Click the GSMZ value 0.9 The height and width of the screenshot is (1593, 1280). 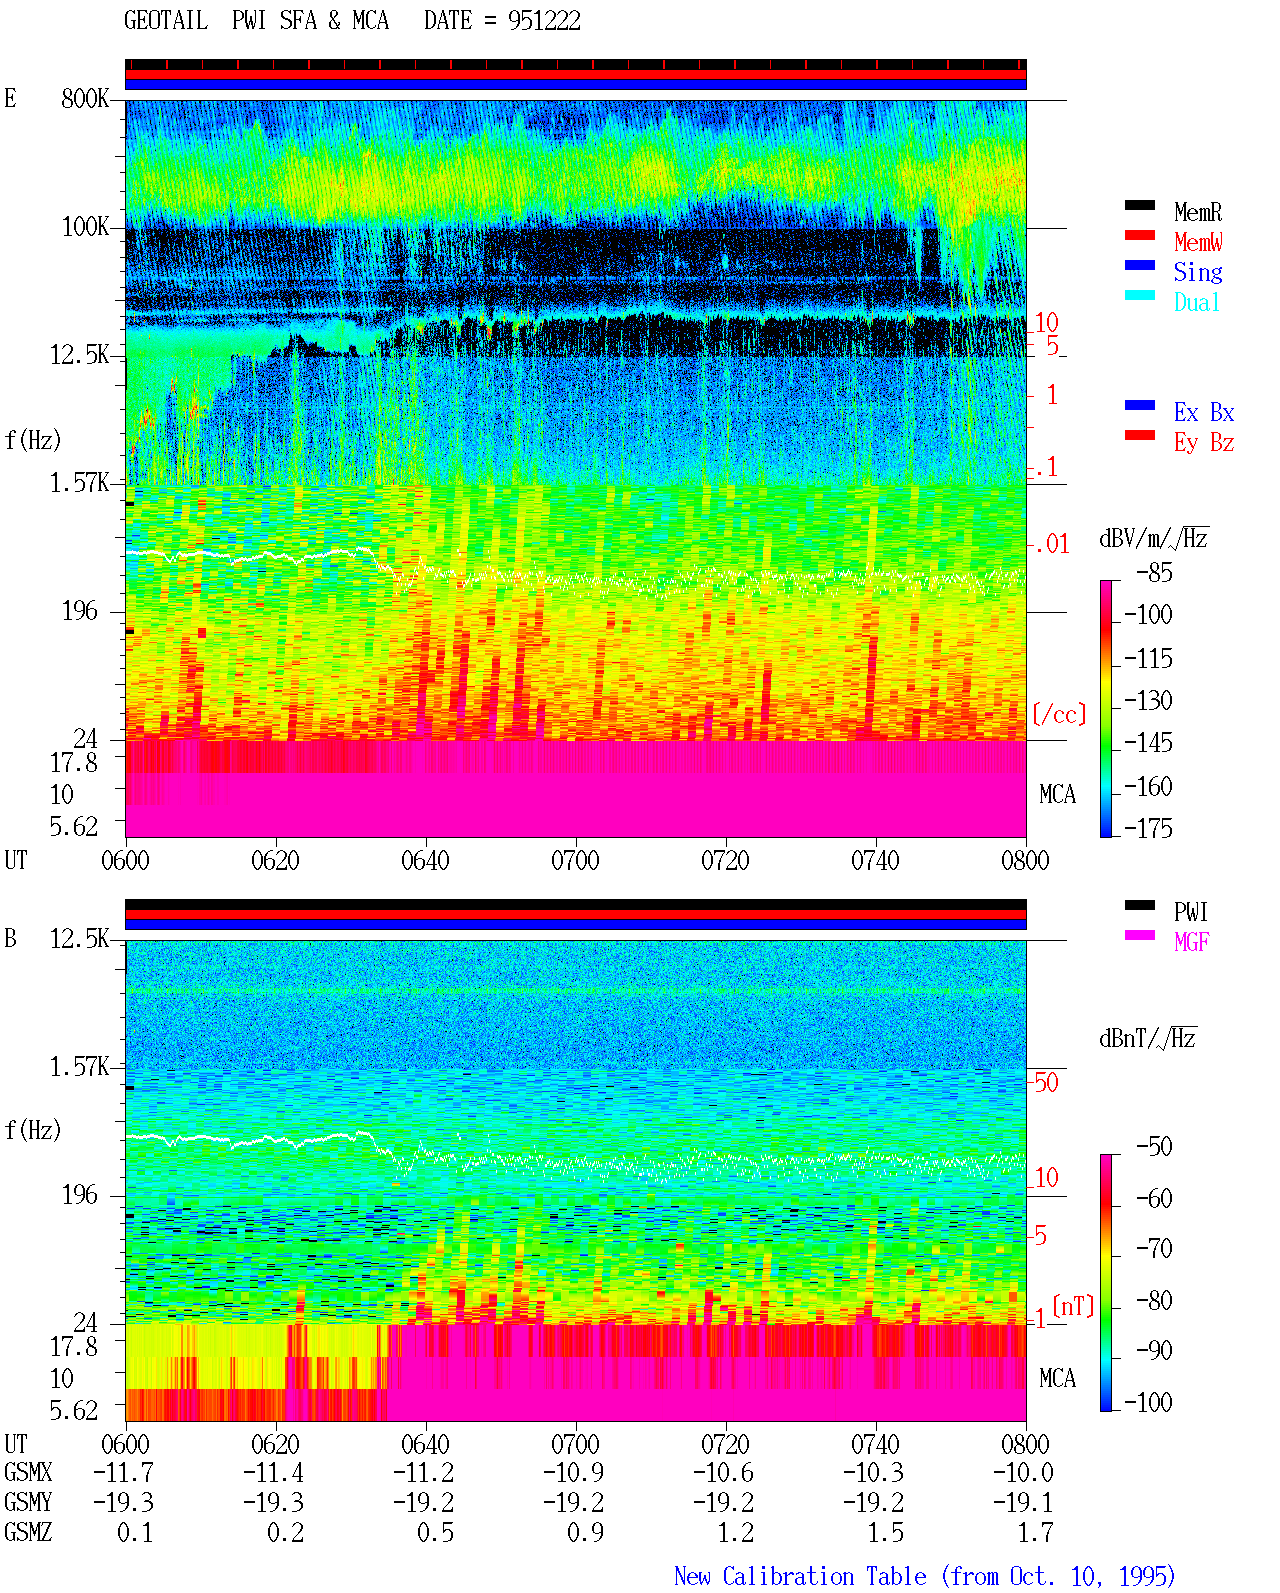586,1532
